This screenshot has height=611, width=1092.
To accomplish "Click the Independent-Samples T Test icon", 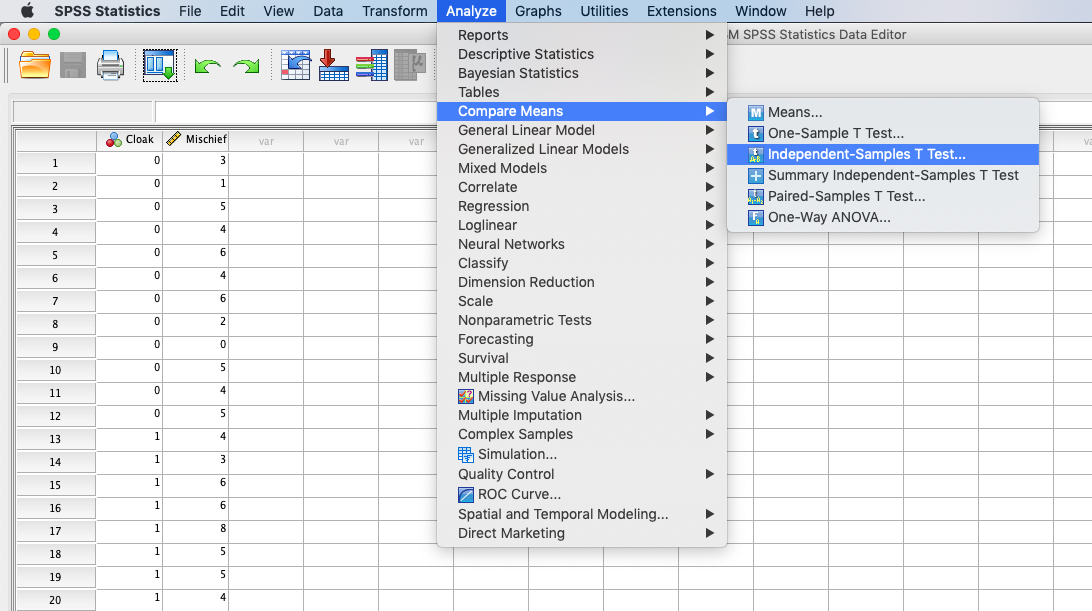I will [x=756, y=155].
